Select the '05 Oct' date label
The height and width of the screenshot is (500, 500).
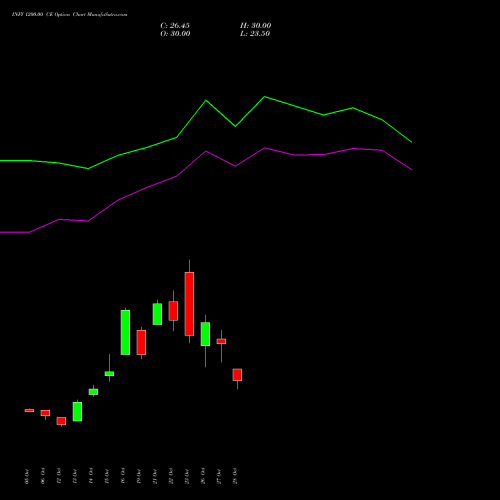click(x=27, y=476)
